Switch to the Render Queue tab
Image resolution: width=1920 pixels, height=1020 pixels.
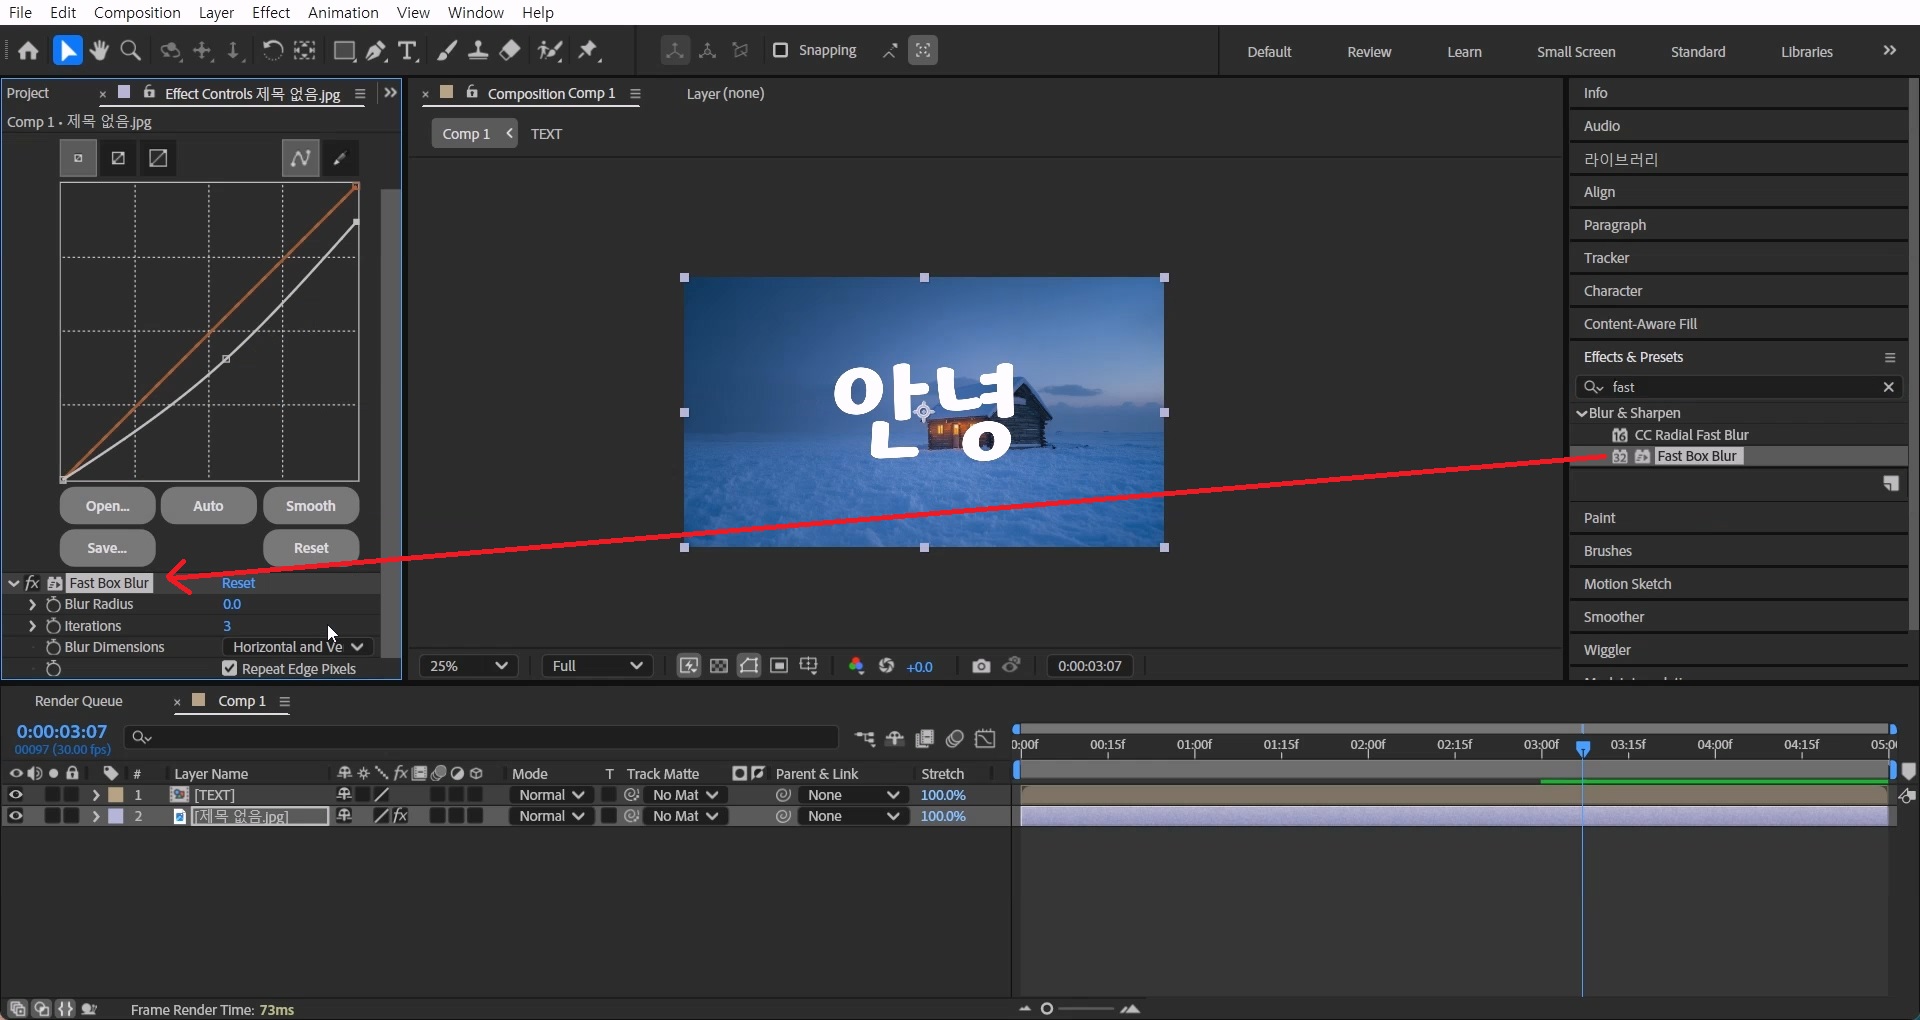tap(78, 701)
